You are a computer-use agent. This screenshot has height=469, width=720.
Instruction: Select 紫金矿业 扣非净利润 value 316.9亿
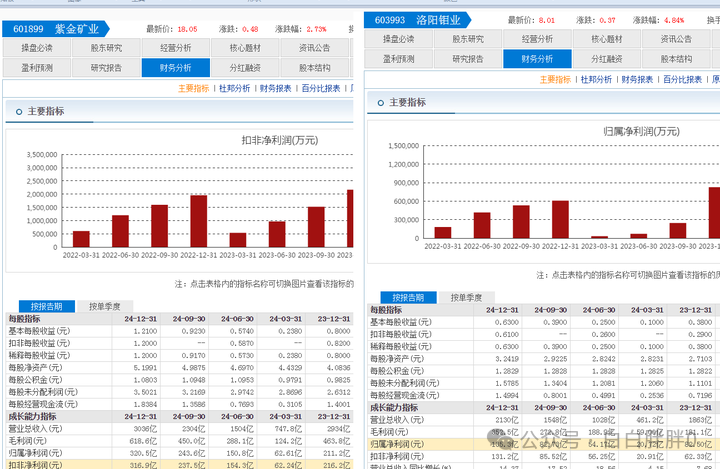click(x=144, y=465)
